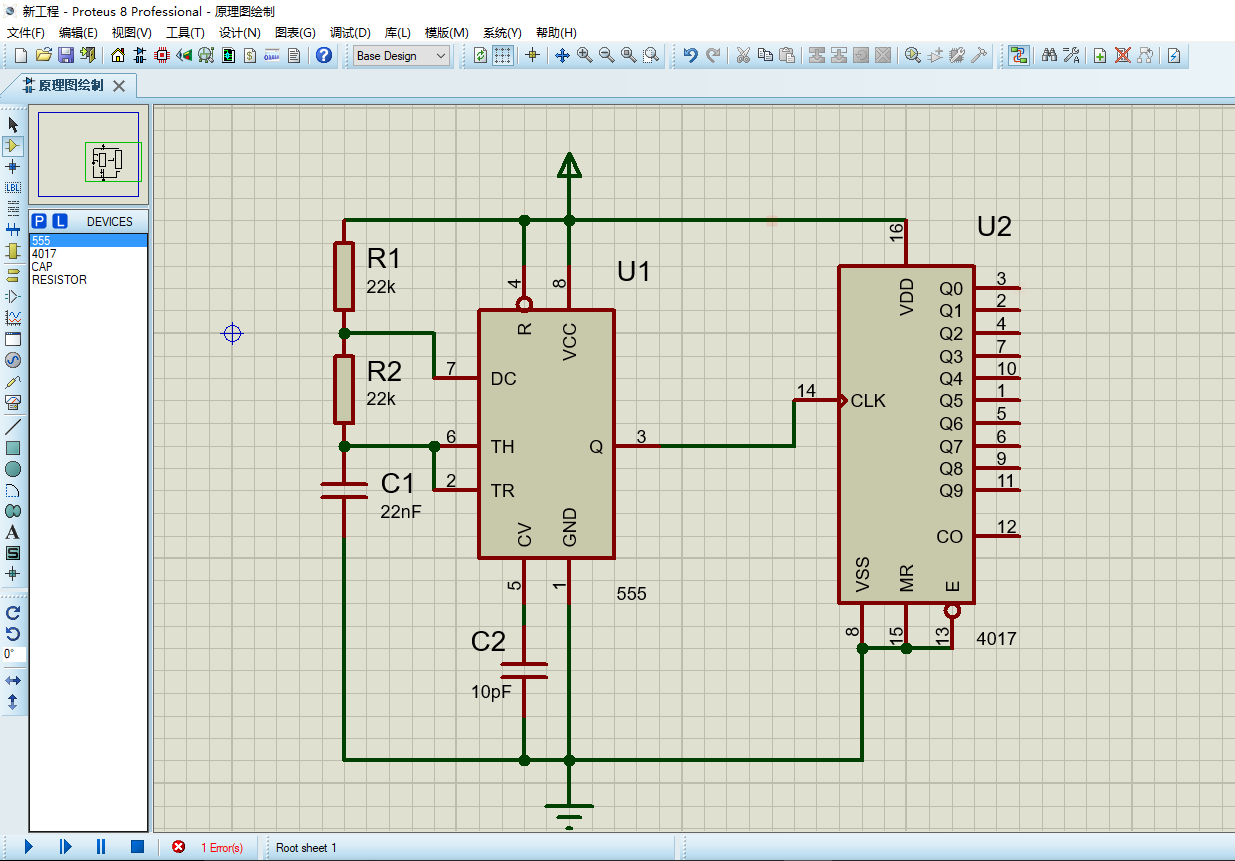Open the 编辑(E) menu
This screenshot has width=1235, height=861.
point(78,32)
